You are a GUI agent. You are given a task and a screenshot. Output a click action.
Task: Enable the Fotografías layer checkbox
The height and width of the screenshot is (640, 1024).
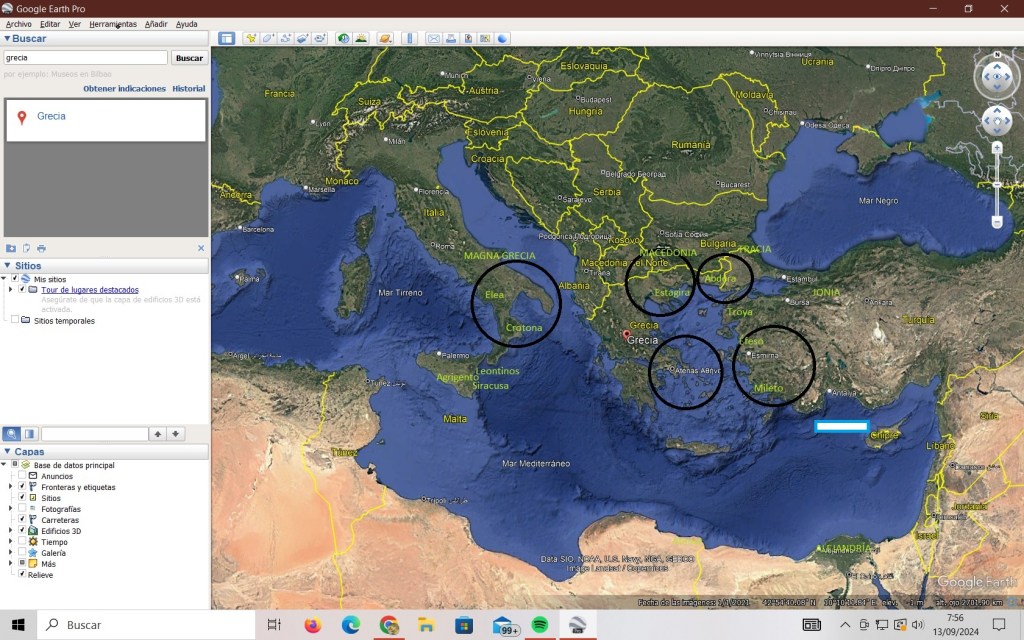pos(22,509)
